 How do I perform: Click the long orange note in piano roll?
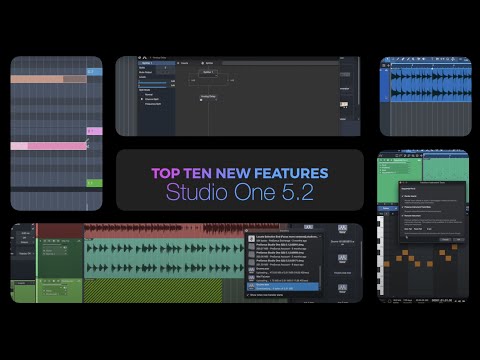(49, 79)
